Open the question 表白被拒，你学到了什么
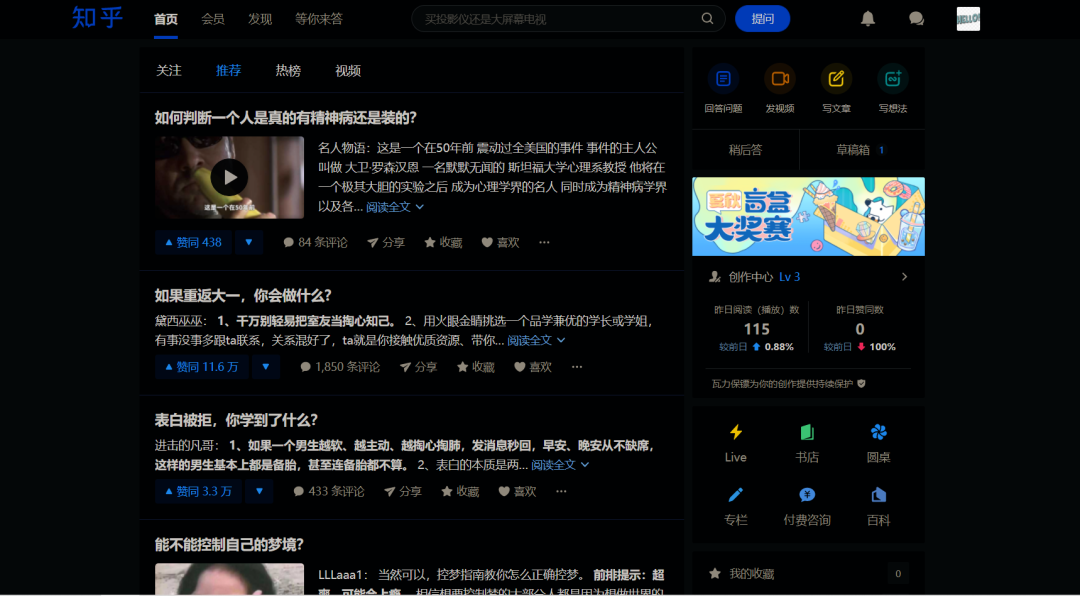This screenshot has width=1080, height=596. [x=236, y=420]
